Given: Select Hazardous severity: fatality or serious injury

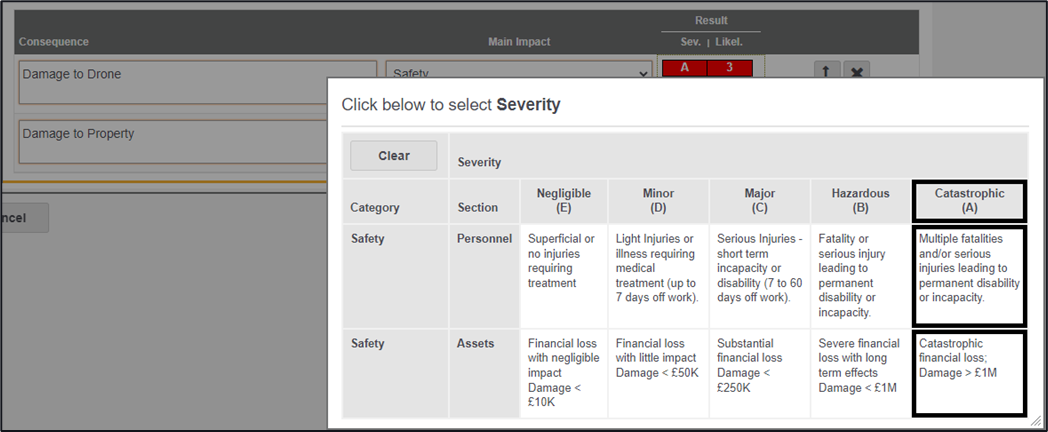Looking at the screenshot, I should coord(859,275).
